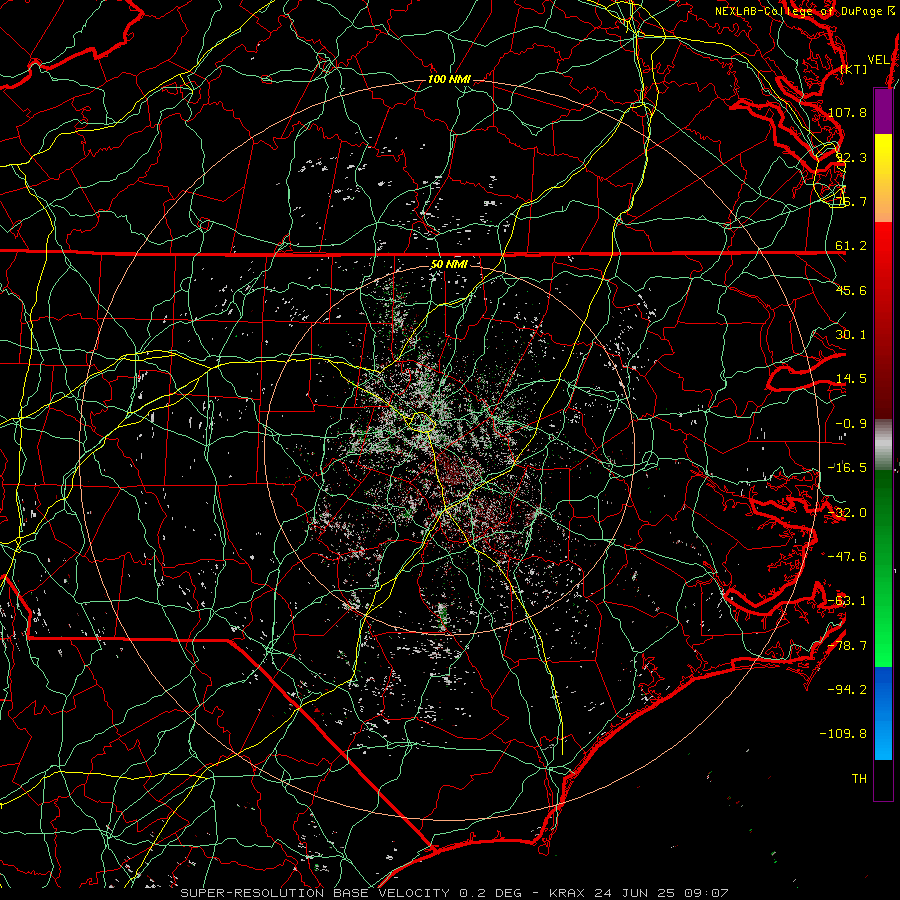Select the -47.6 scale value
900x900 pixels.
(847, 557)
